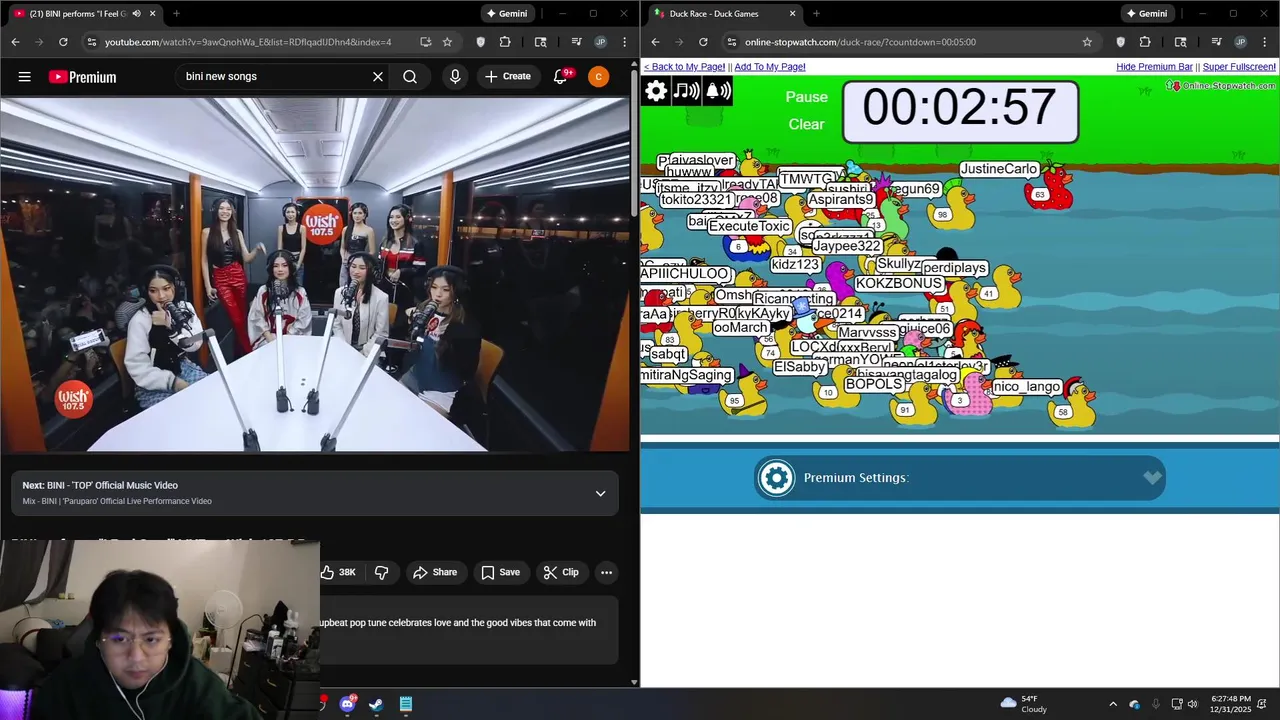
Task: Open a new tab in Duck Race window
Action: (816, 14)
